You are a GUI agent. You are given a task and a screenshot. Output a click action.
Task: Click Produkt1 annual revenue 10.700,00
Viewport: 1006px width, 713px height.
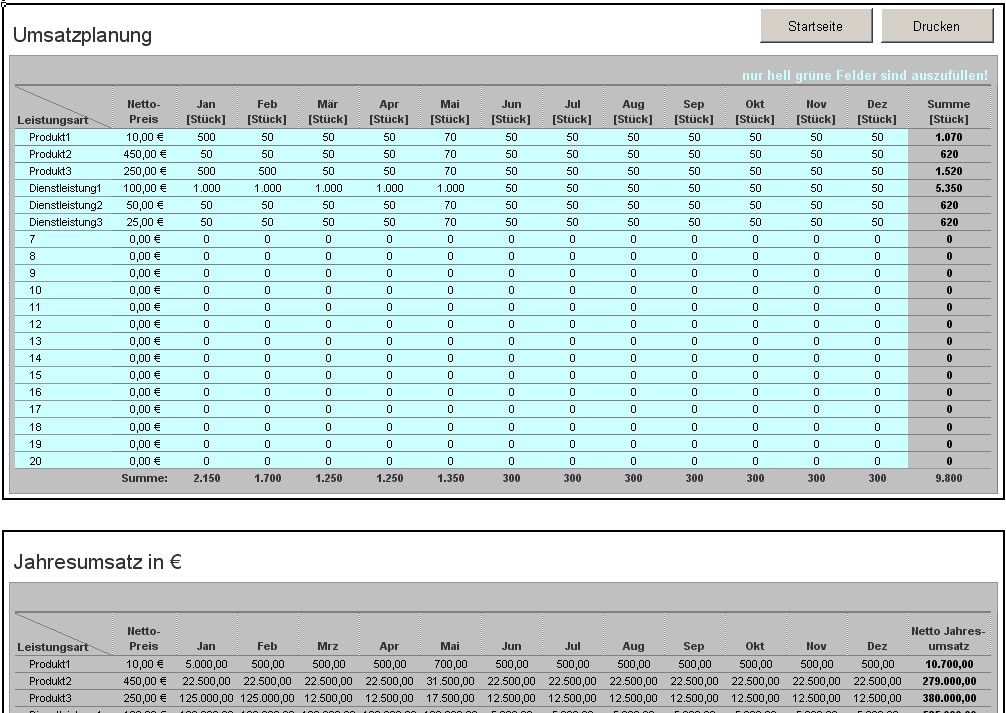(949, 664)
